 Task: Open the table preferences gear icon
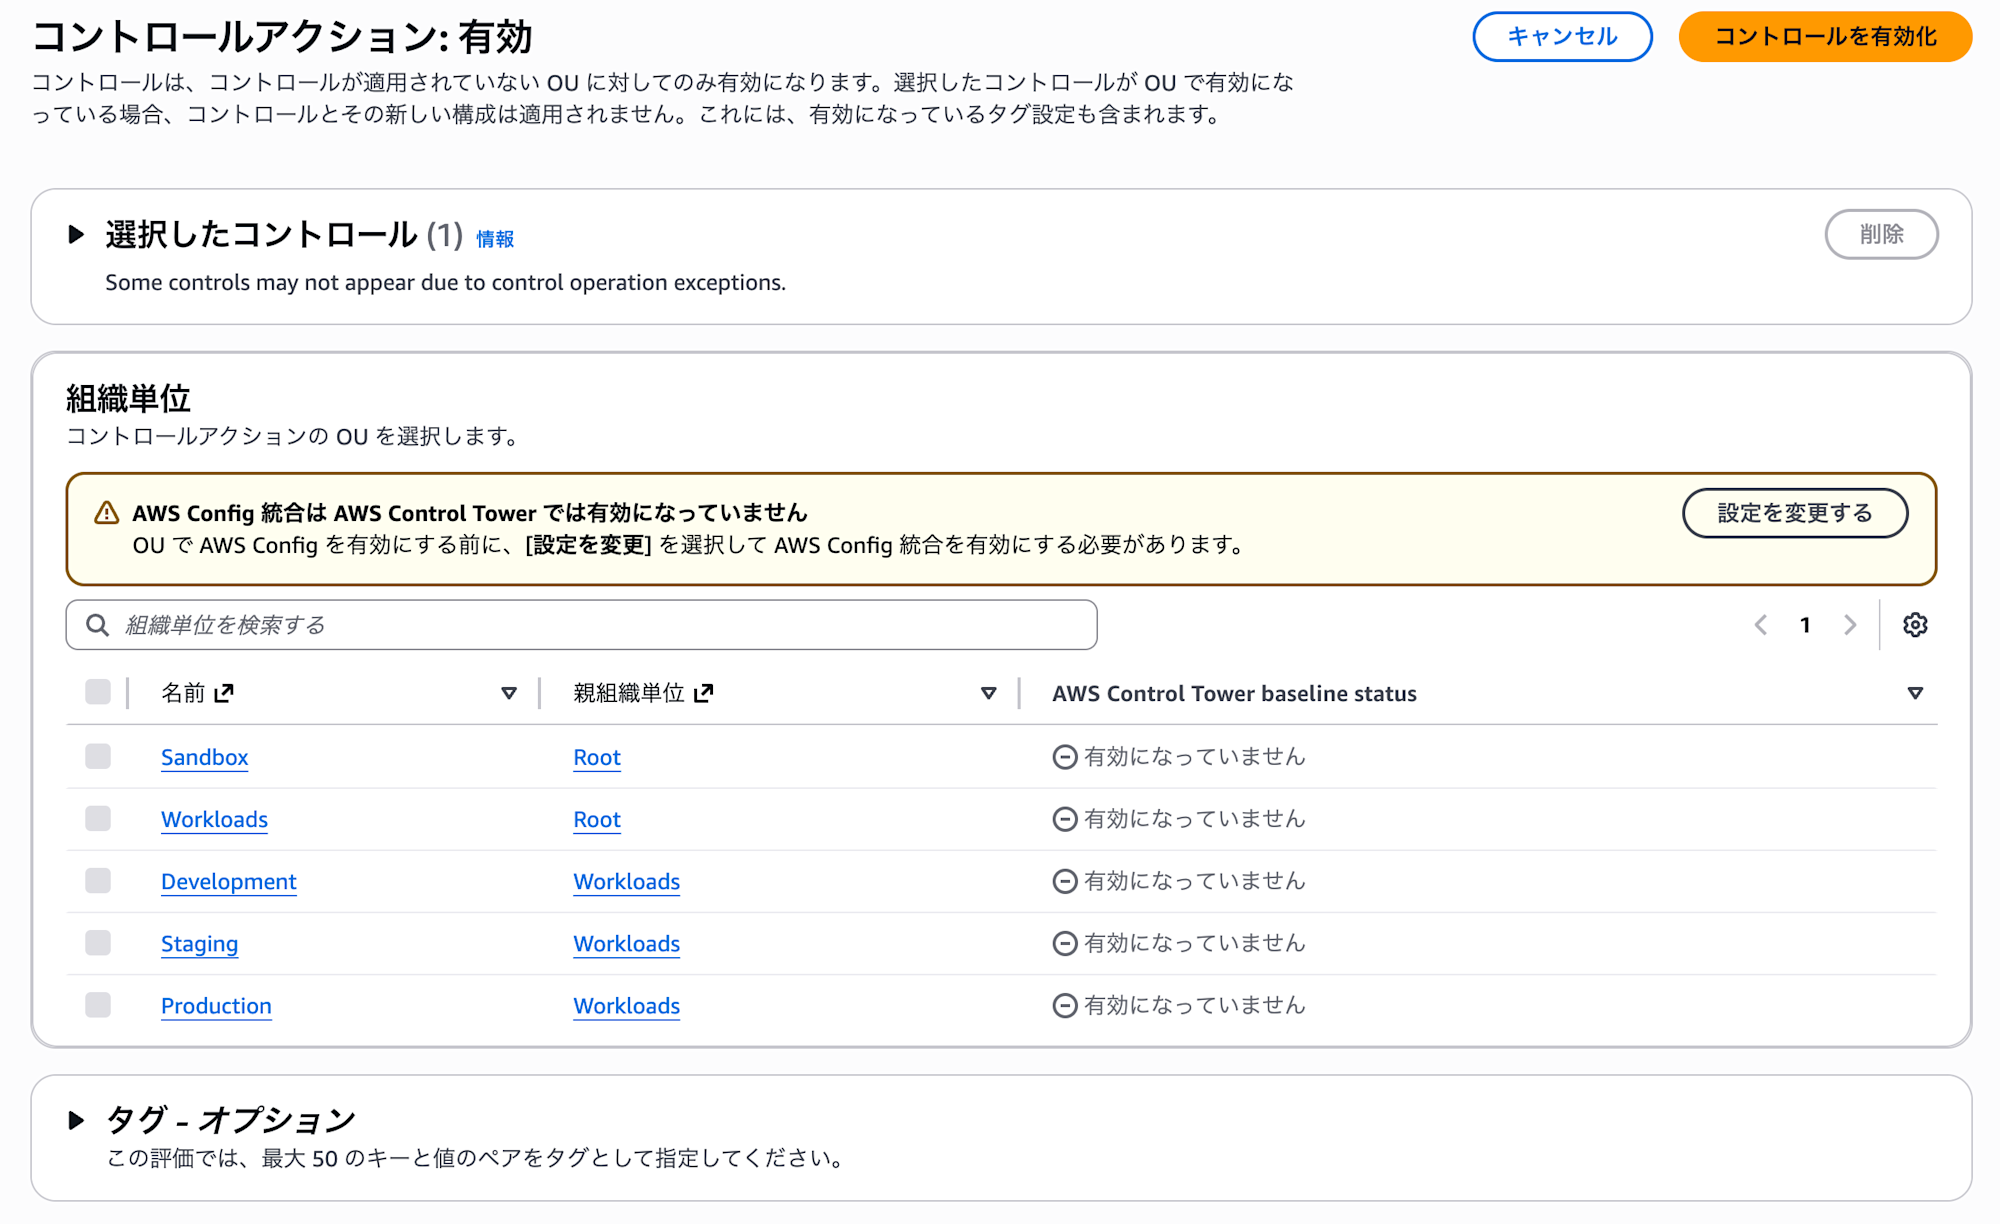pyautogui.click(x=1916, y=624)
